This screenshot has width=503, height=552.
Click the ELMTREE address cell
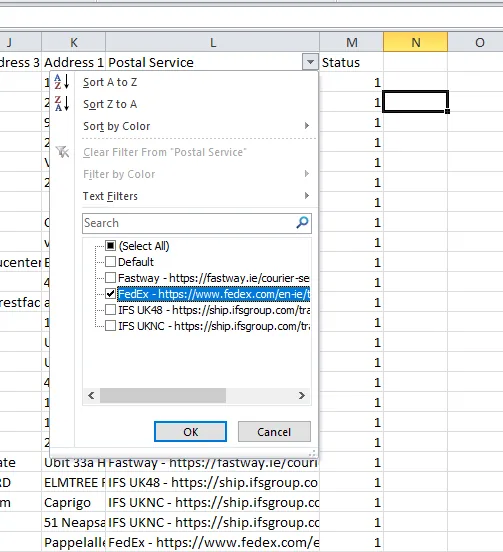tap(74, 482)
